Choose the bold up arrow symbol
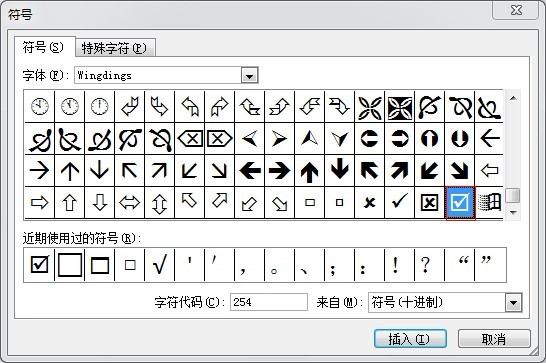This screenshot has width=546, height=363. pyautogui.click(x=310, y=170)
